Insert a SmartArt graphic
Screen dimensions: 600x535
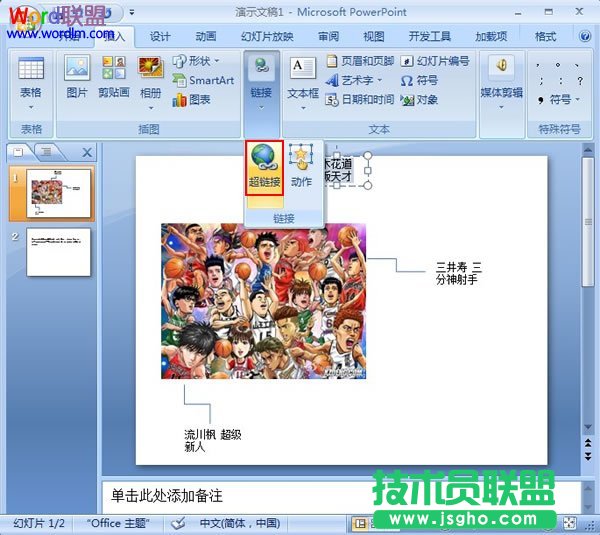point(203,80)
